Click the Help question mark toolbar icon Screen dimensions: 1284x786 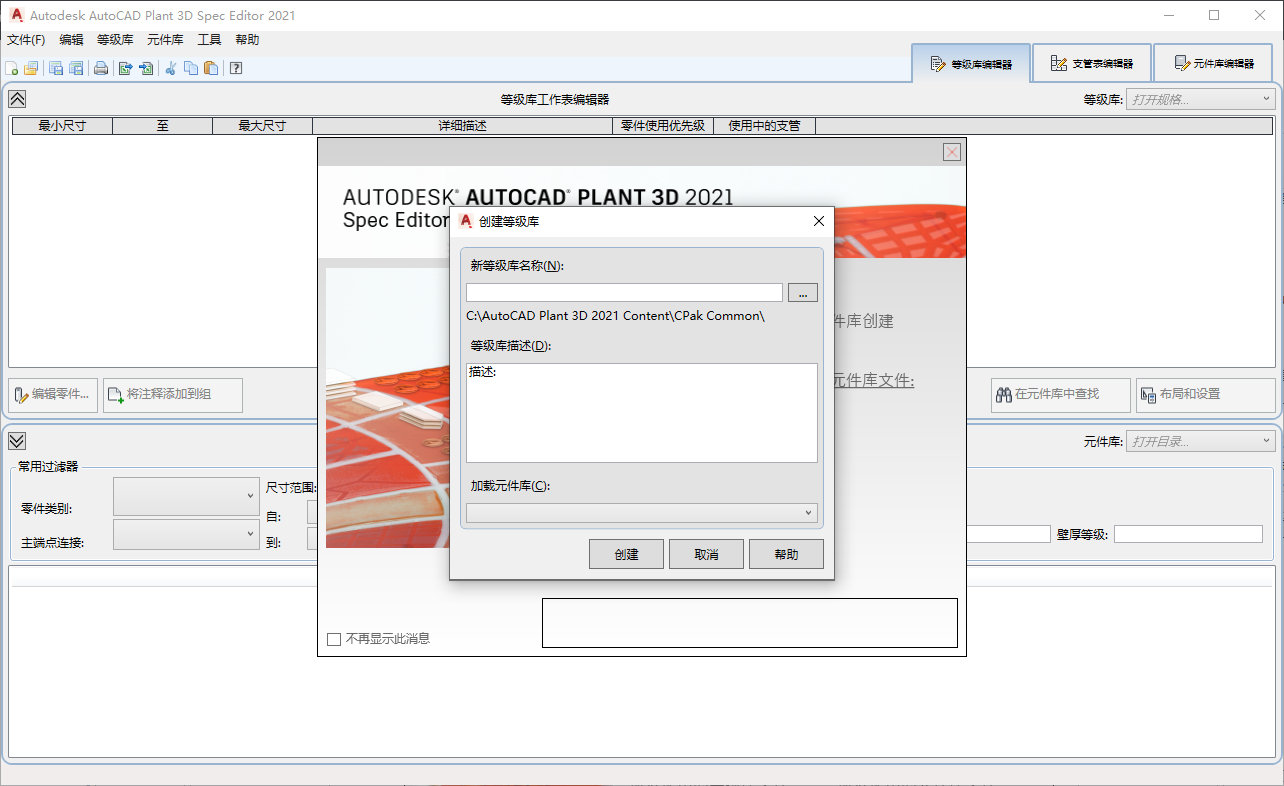click(236, 68)
